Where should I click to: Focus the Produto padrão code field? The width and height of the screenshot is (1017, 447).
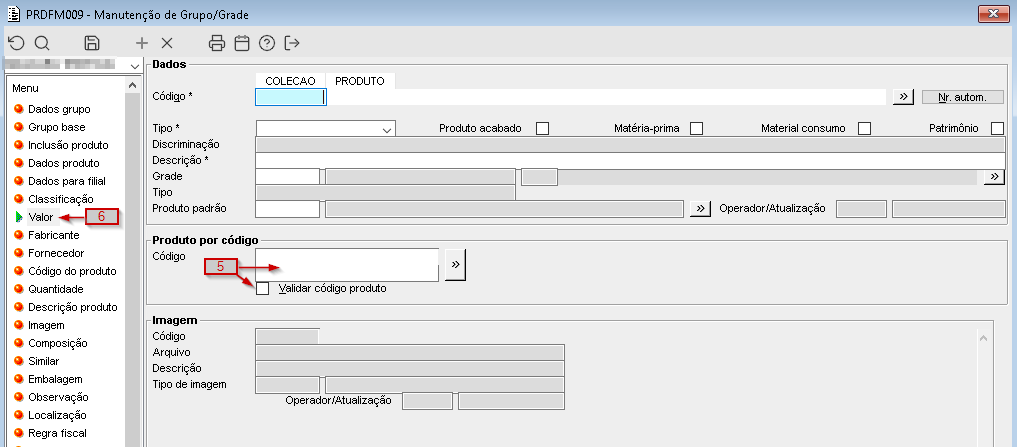click(288, 209)
